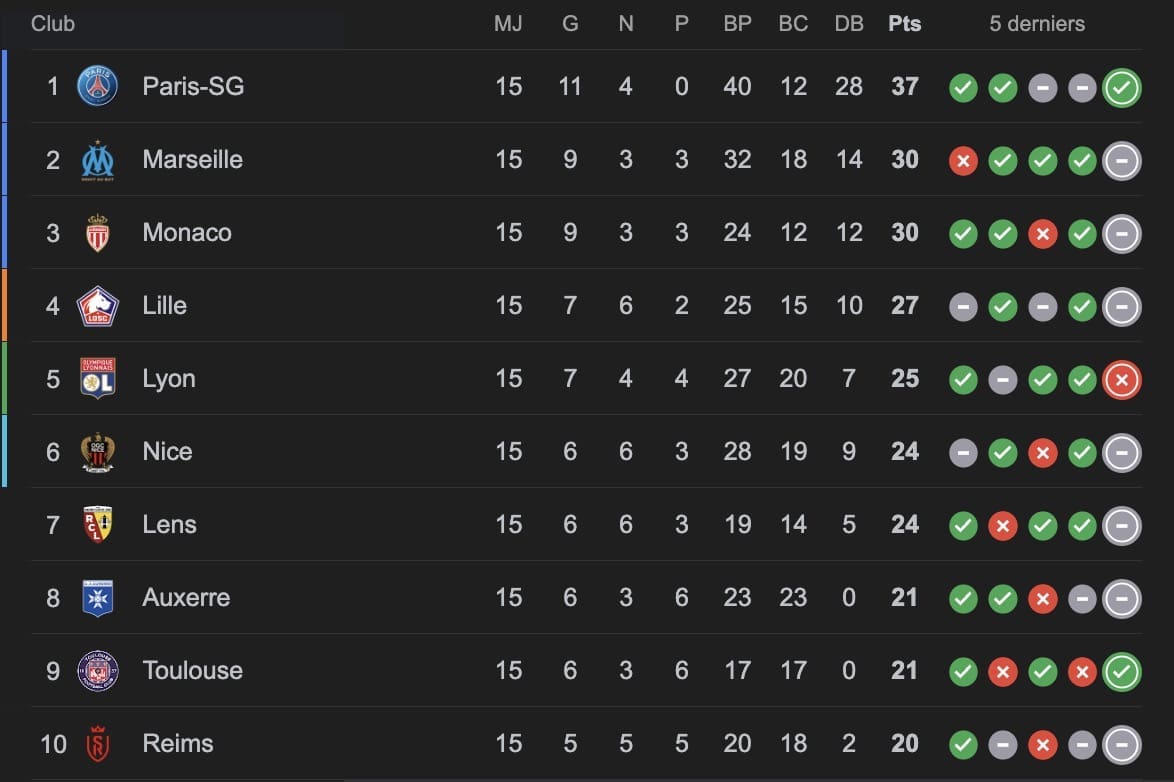Open Paris-SG's latest win result icon
Viewport: 1174px width, 782px height.
click(1122, 88)
